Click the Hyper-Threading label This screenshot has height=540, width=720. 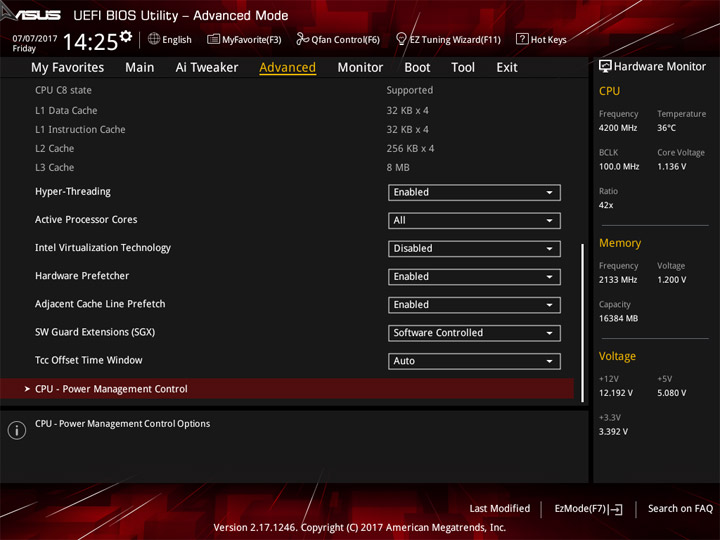[73, 191]
